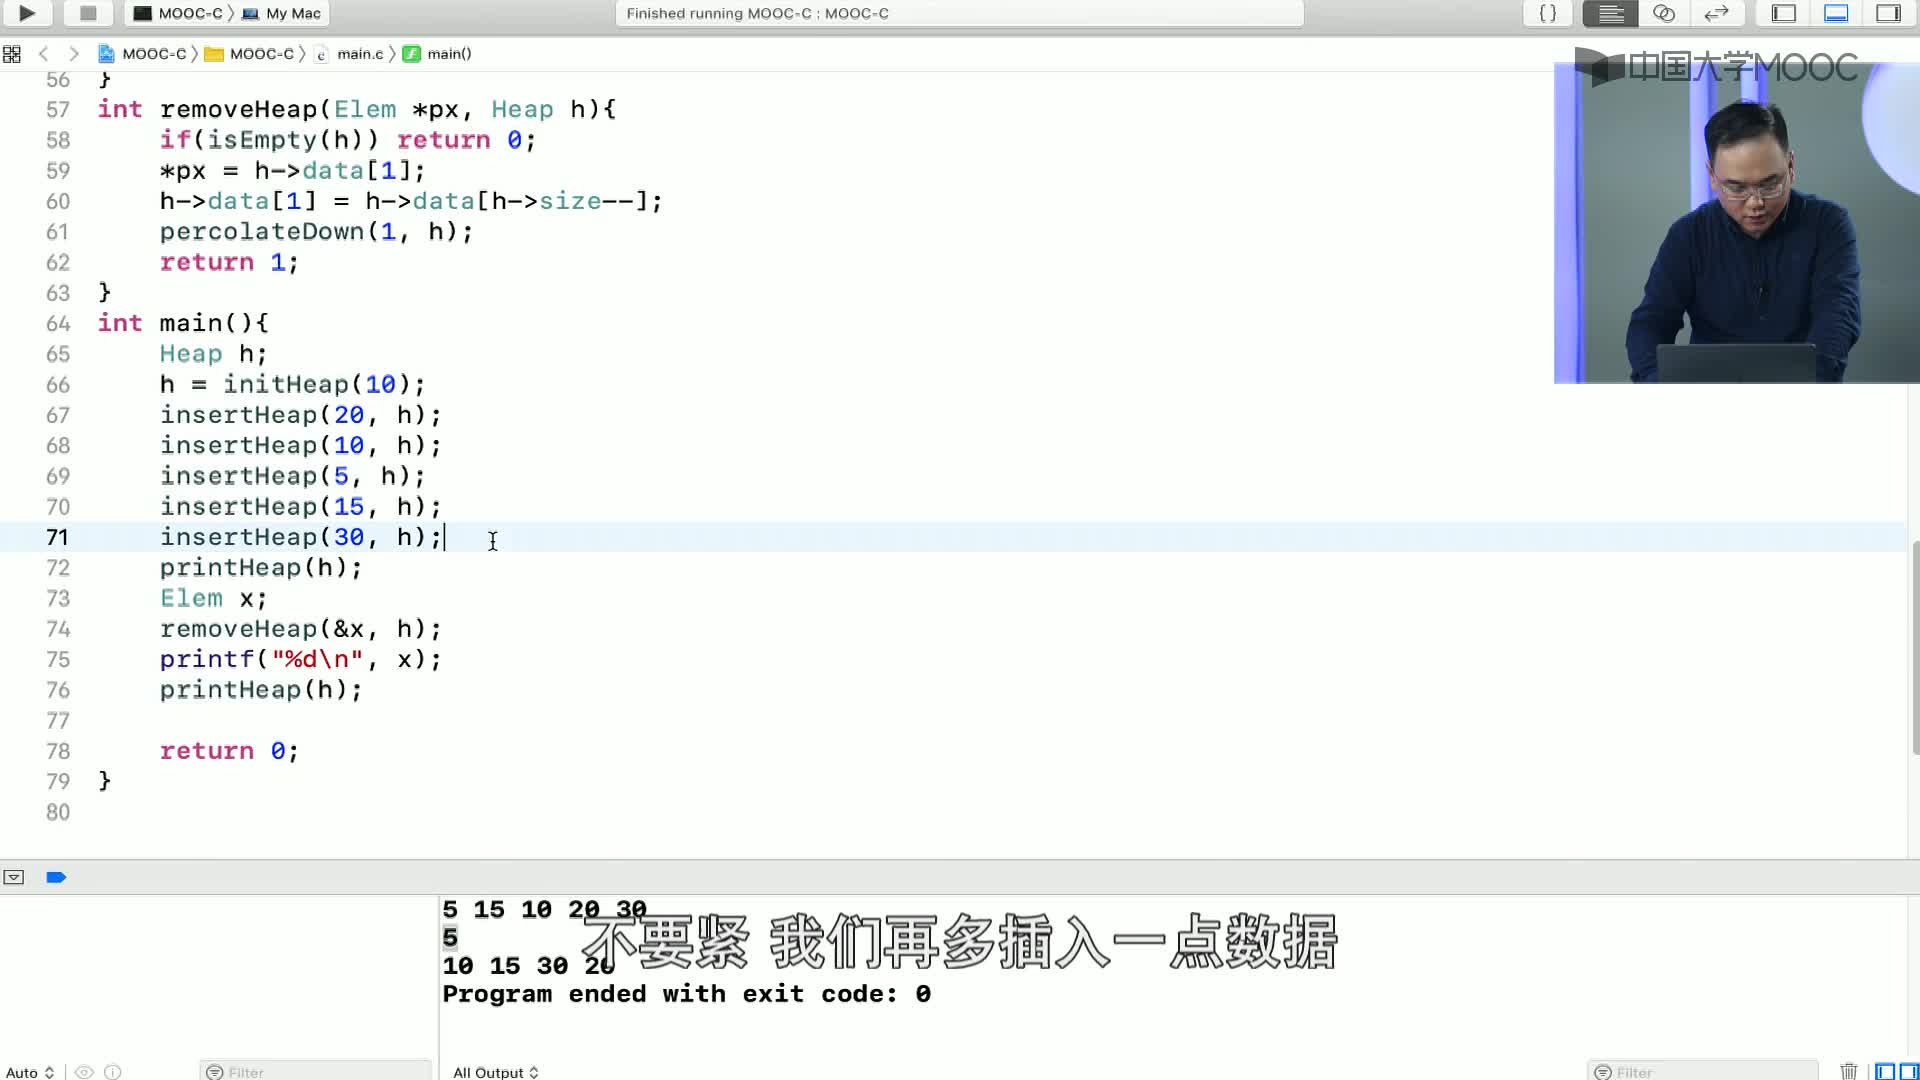Open main() function list in jump bar

coord(437,54)
